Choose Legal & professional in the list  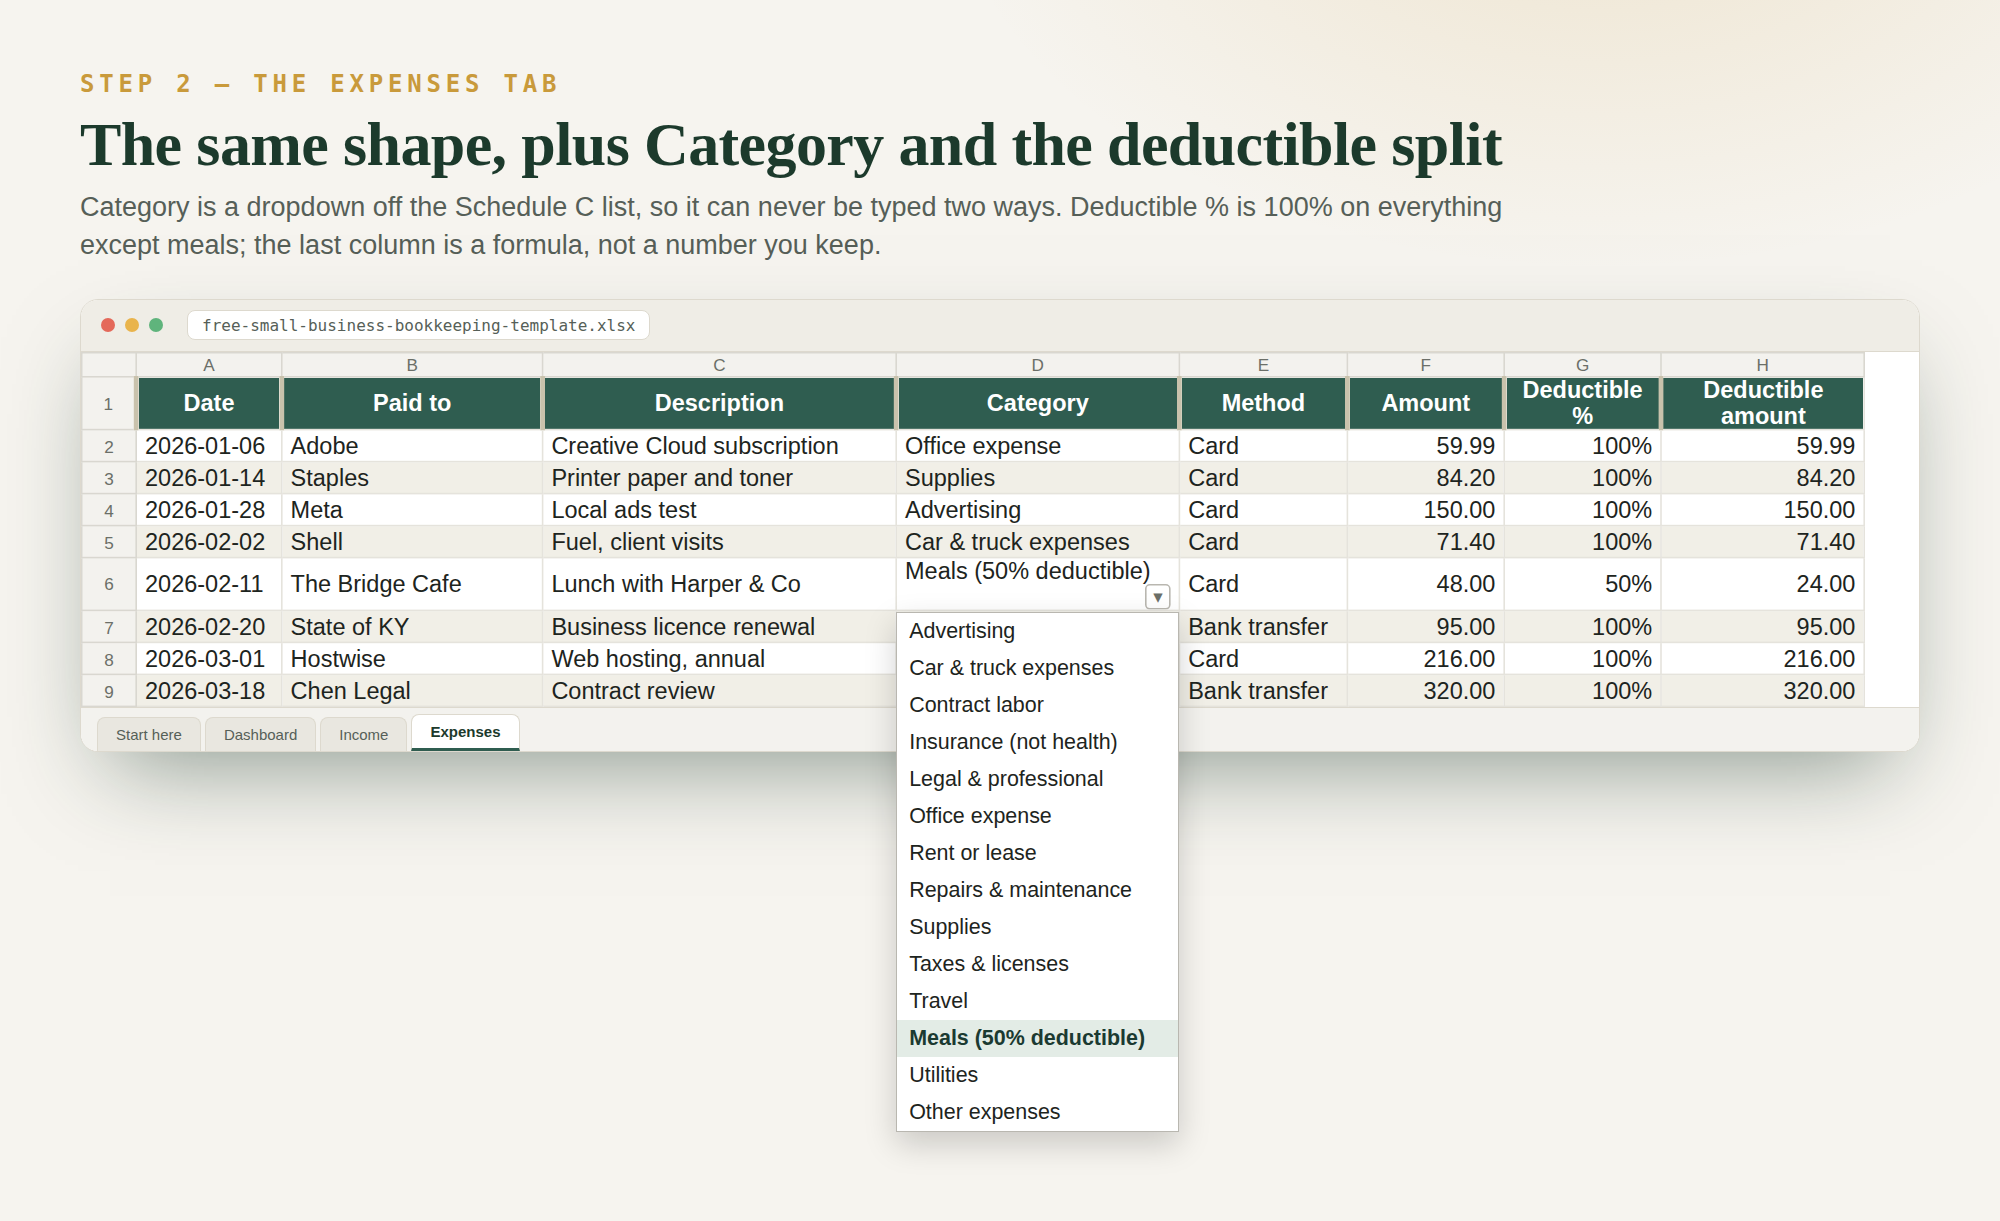coord(1037,779)
